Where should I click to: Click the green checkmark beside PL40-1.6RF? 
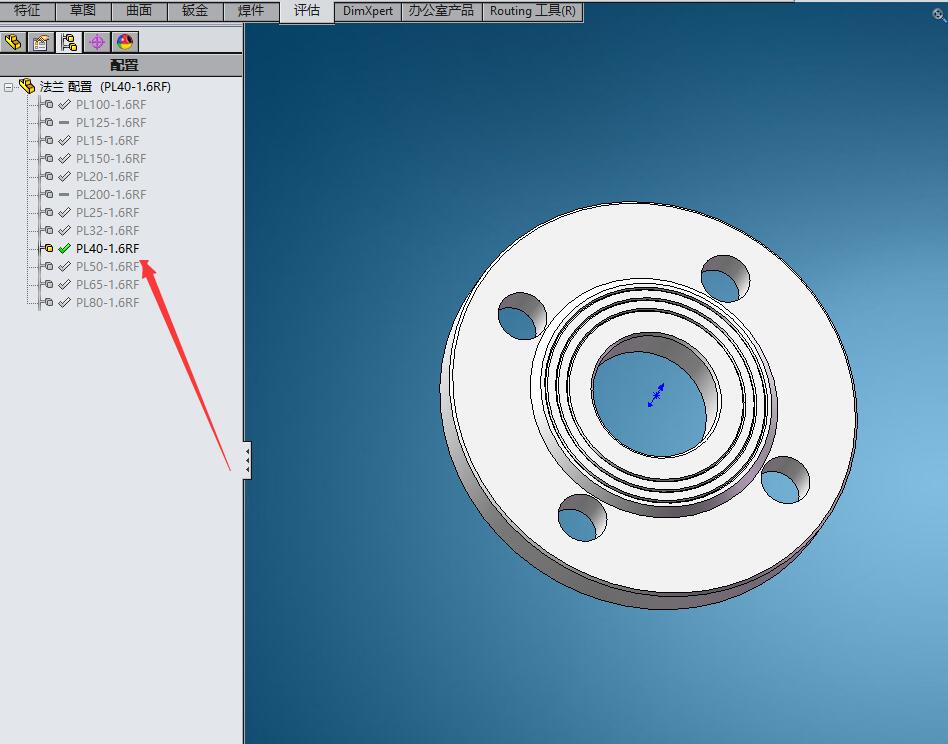coord(64,248)
